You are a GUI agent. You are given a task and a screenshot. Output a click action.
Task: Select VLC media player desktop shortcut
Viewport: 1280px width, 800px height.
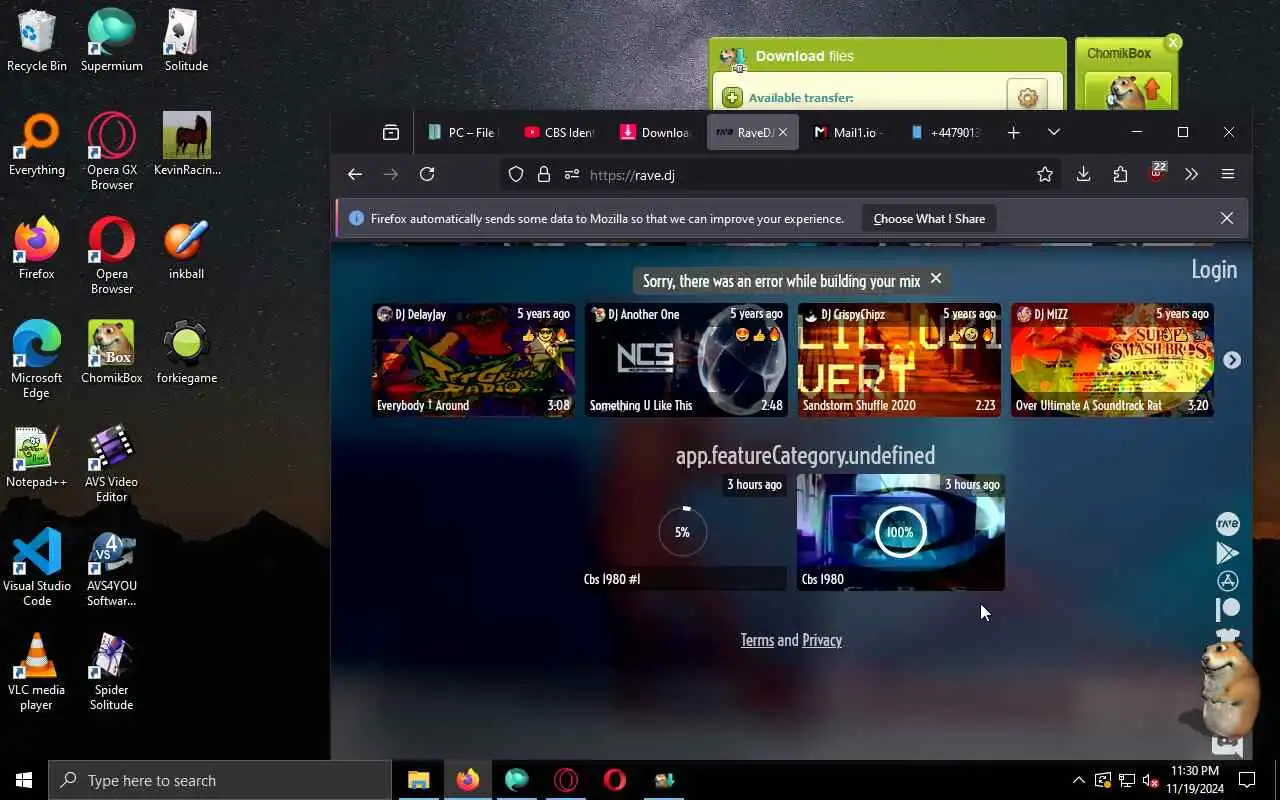point(37,672)
